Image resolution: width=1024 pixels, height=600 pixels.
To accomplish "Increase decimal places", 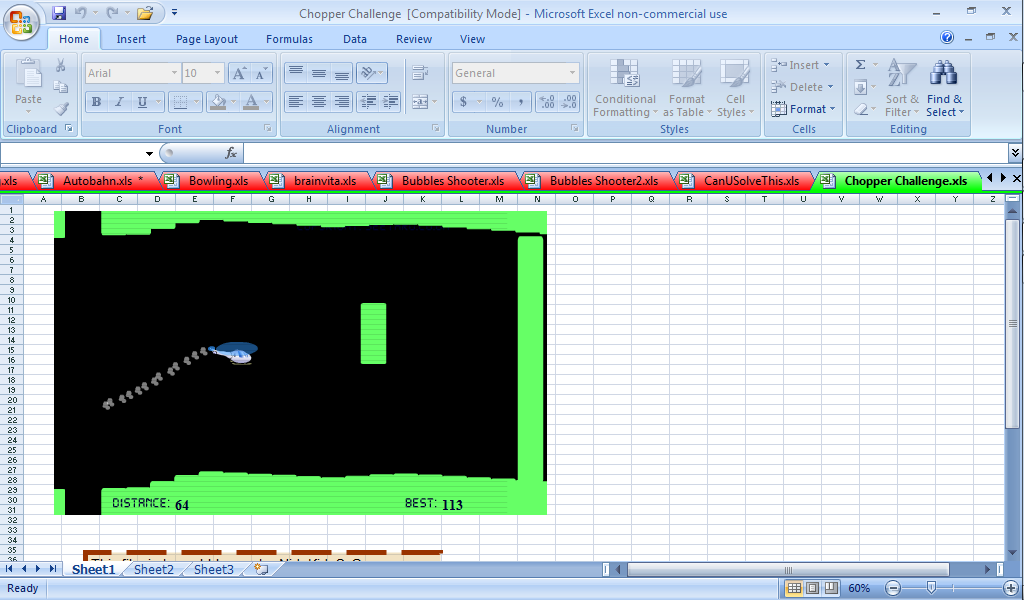I will coord(547,102).
